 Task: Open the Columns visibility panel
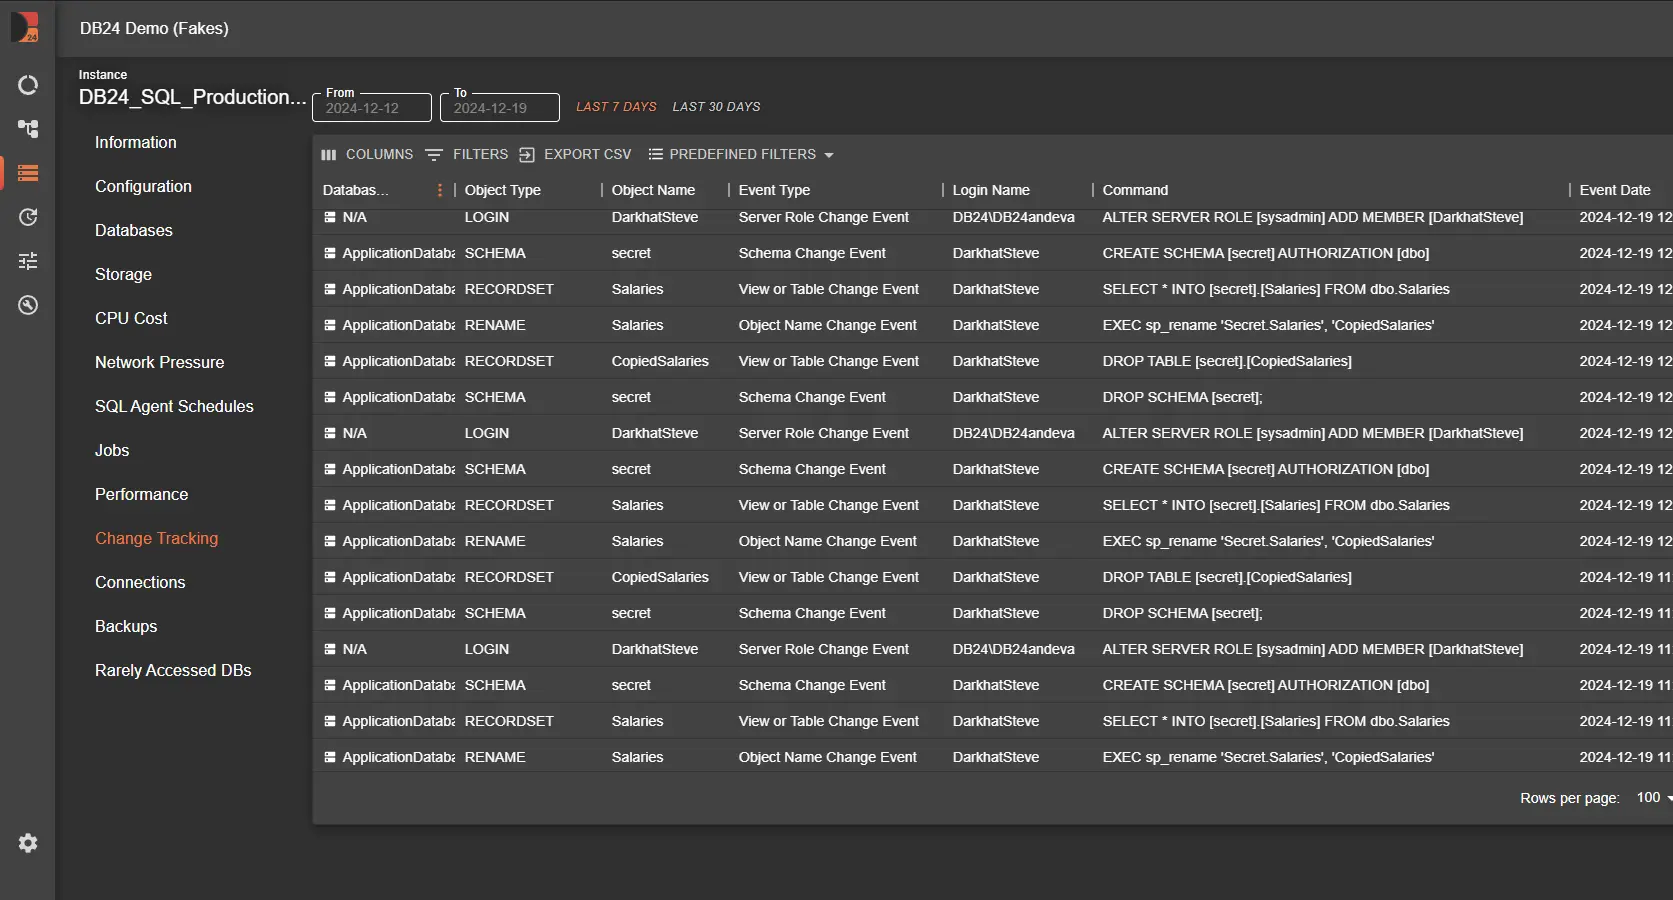(367, 155)
